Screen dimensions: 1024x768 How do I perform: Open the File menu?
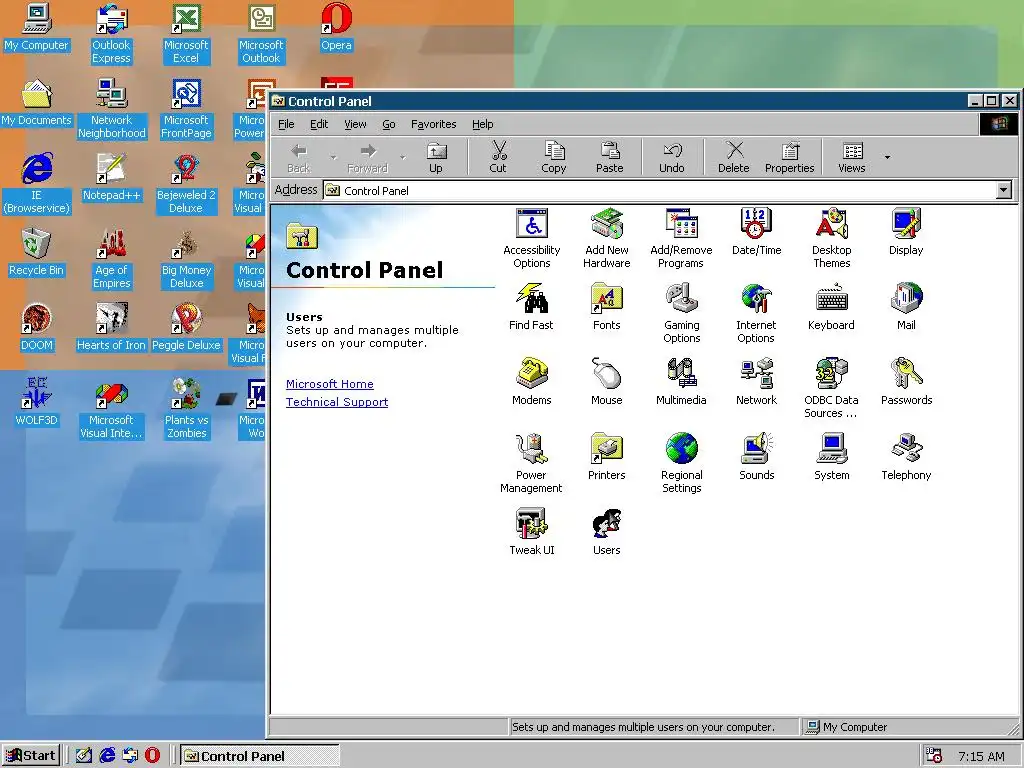[x=286, y=124]
